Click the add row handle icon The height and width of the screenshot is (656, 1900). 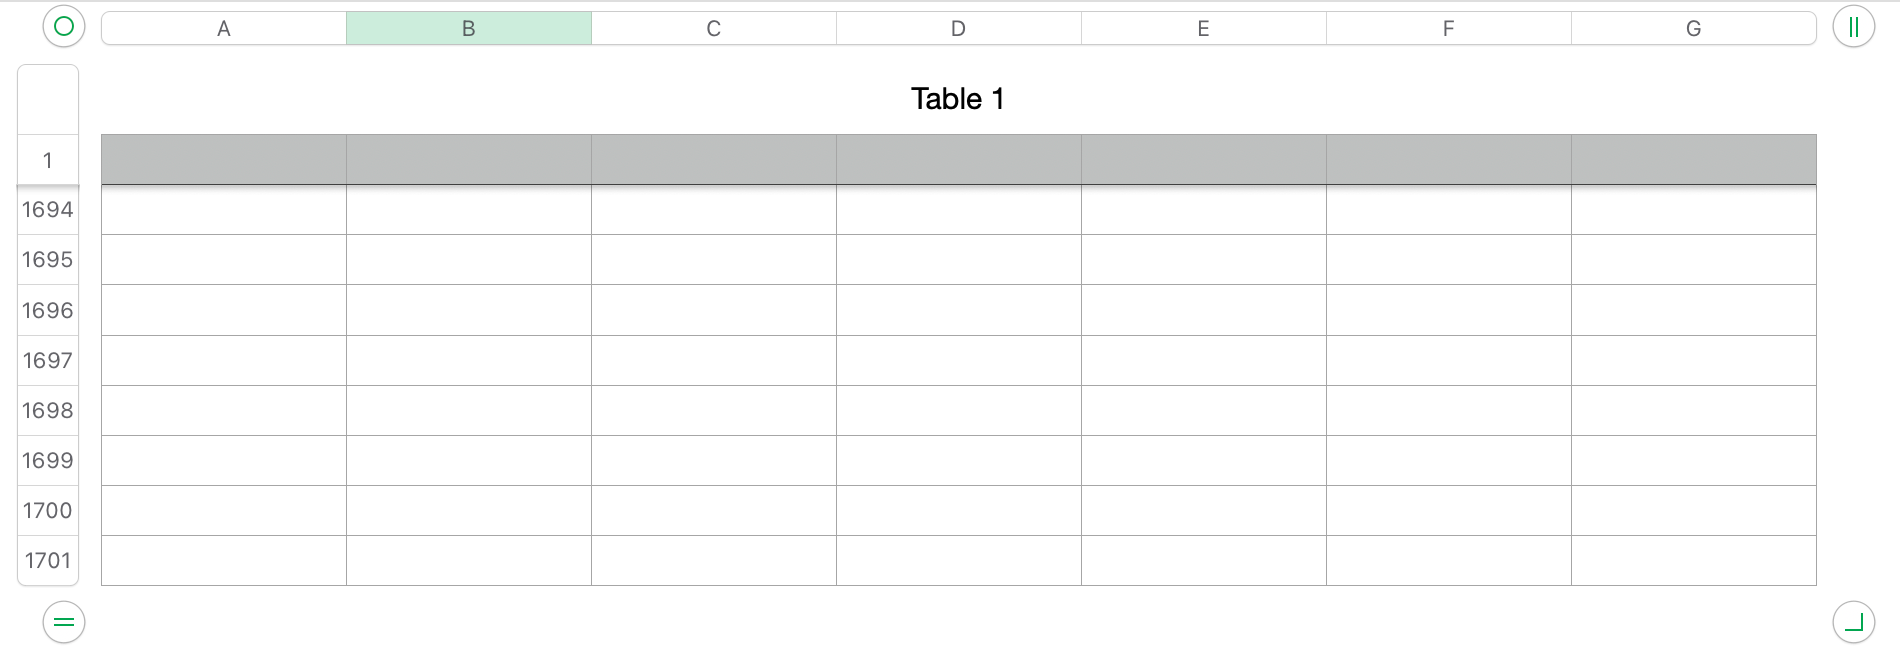coord(64,622)
